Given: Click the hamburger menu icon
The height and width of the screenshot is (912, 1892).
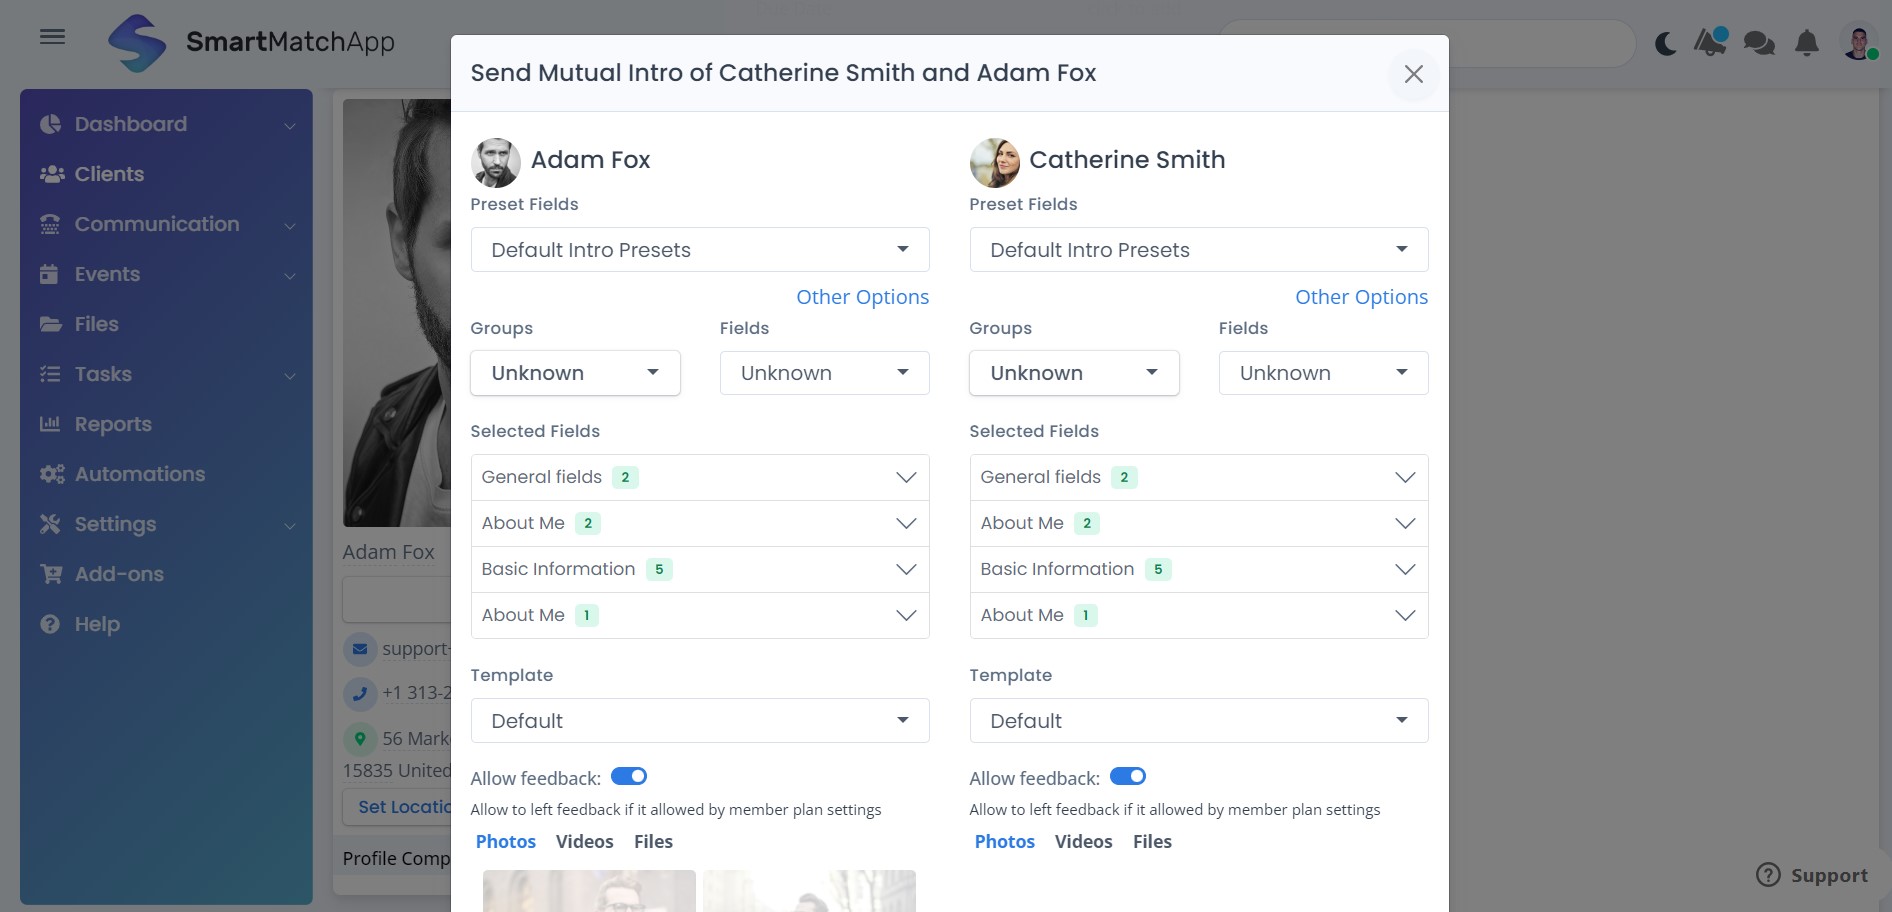Looking at the screenshot, I should [52, 37].
